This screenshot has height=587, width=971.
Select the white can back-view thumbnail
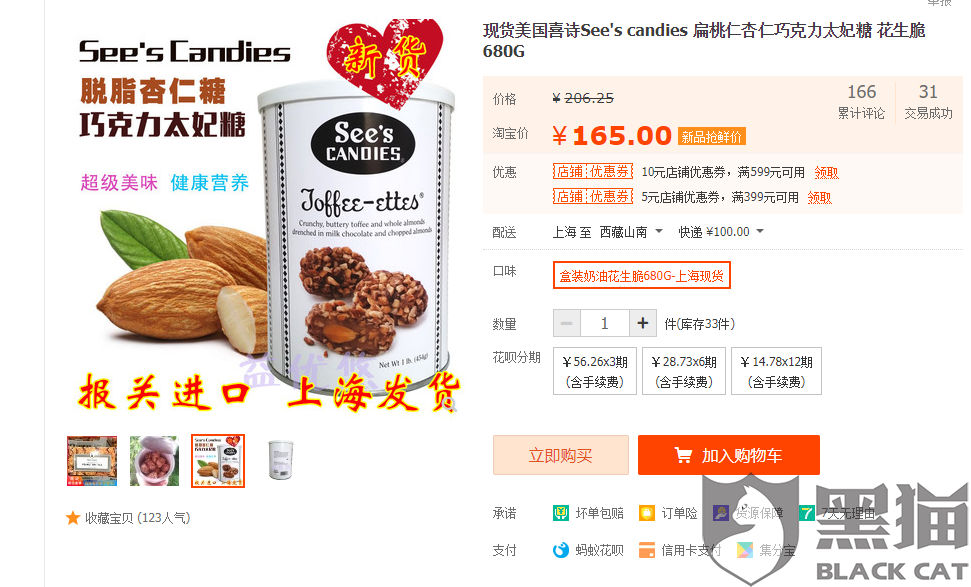[x=281, y=460]
